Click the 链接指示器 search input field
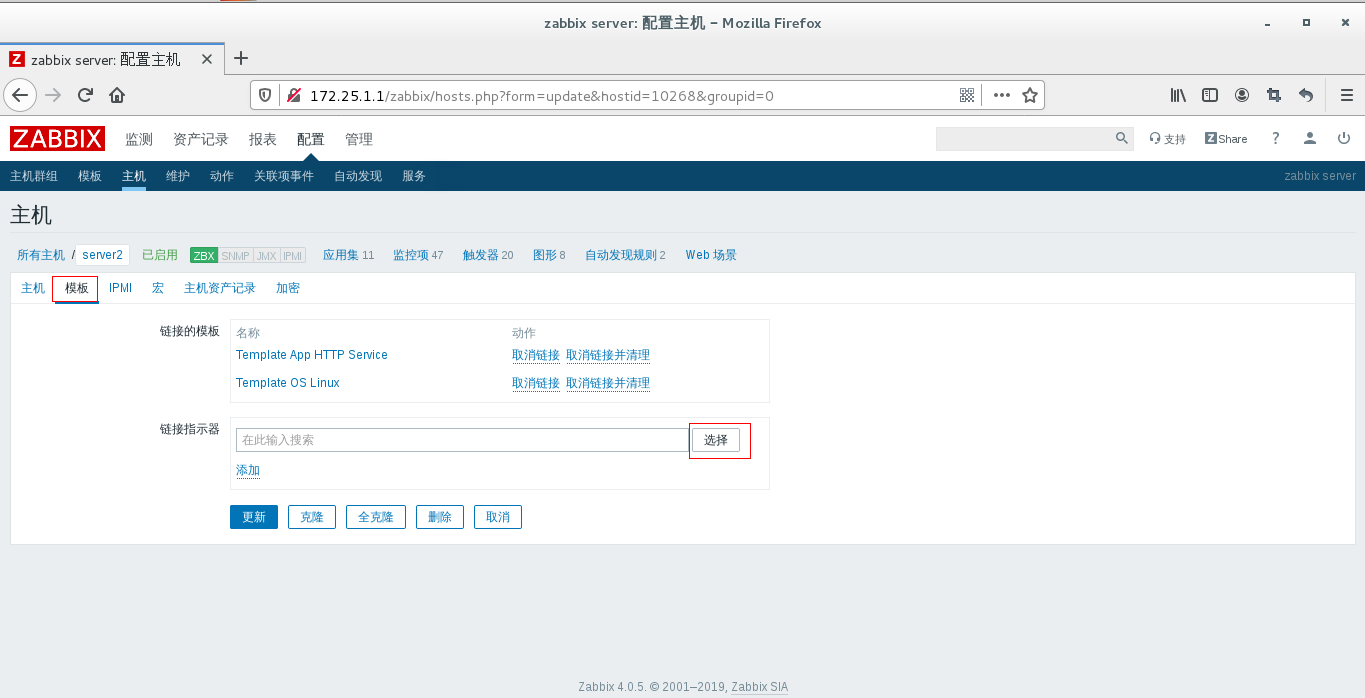This screenshot has width=1365, height=698. (x=460, y=439)
